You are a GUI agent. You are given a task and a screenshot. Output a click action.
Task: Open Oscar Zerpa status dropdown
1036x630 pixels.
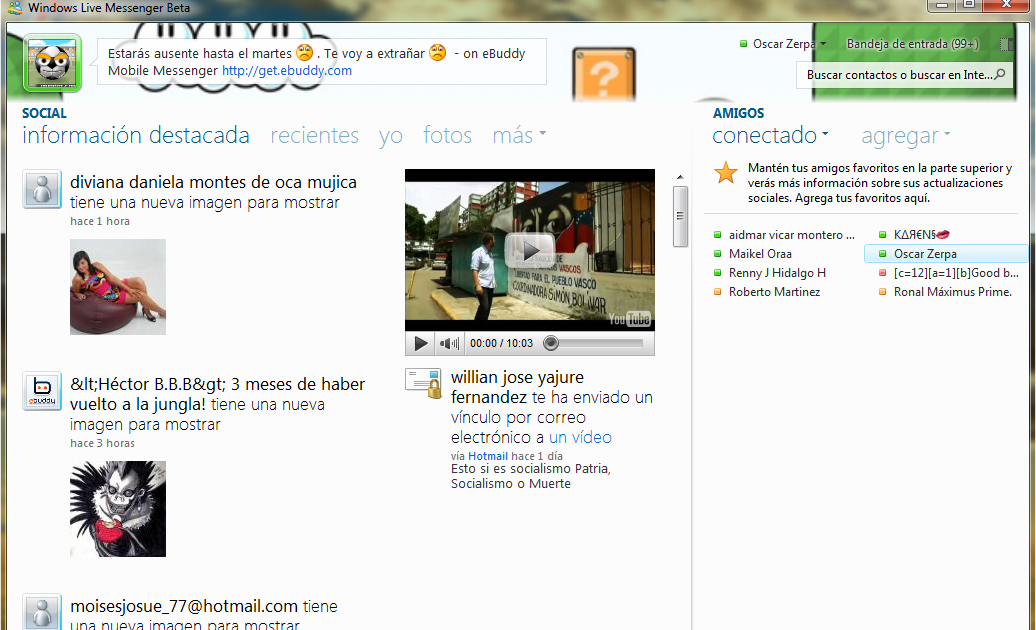click(x=790, y=44)
